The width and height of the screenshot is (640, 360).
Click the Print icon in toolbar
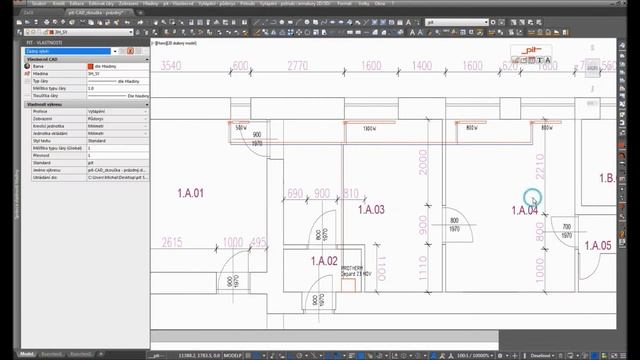[x=47, y=22]
